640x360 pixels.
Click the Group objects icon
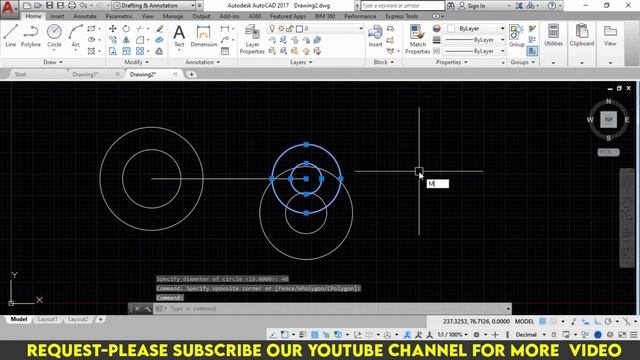516,36
